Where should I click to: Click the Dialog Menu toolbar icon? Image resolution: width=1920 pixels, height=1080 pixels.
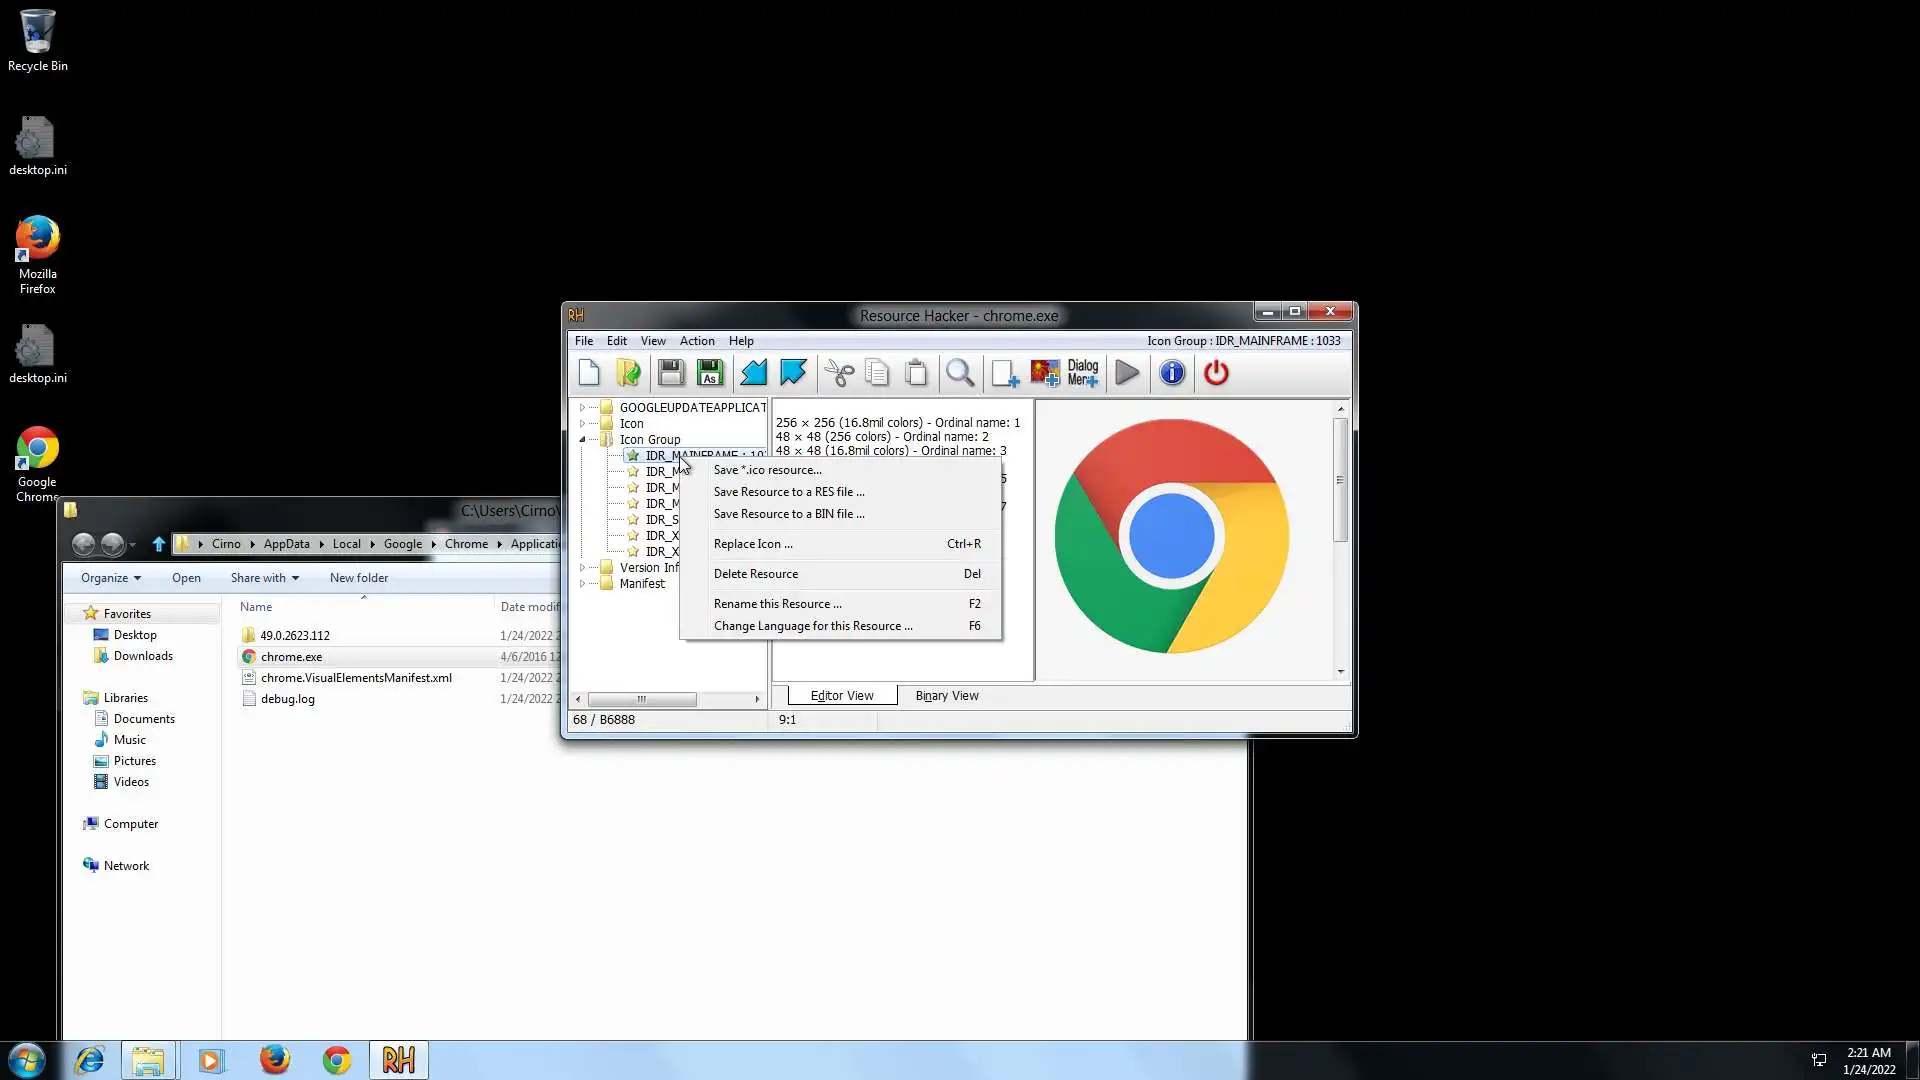pos(1083,373)
